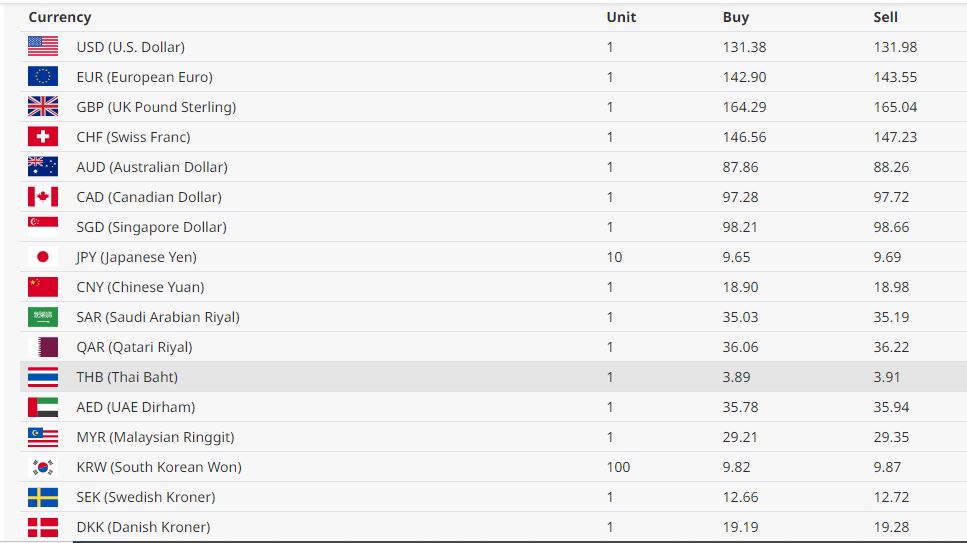Click the Swiss flag icon
Image resolution: width=967 pixels, height=543 pixels.
click(x=43, y=136)
